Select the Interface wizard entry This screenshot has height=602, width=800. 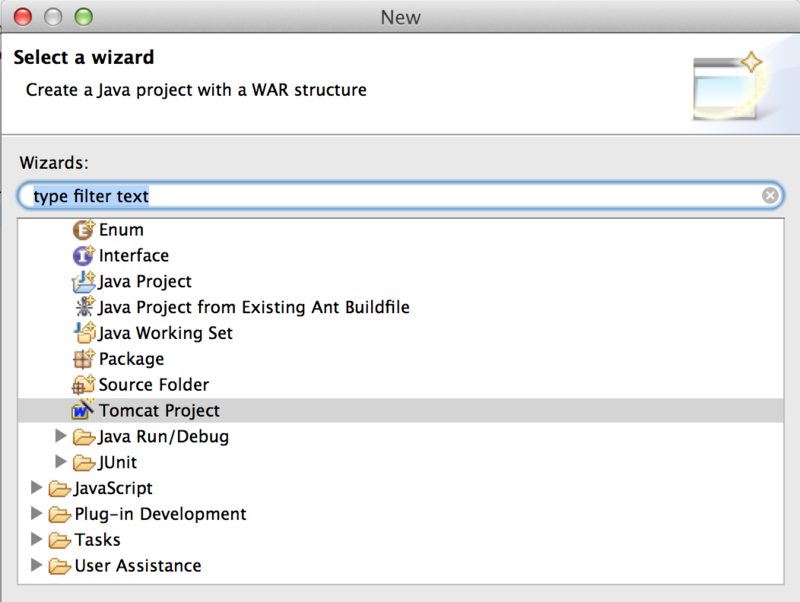coord(134,256)
